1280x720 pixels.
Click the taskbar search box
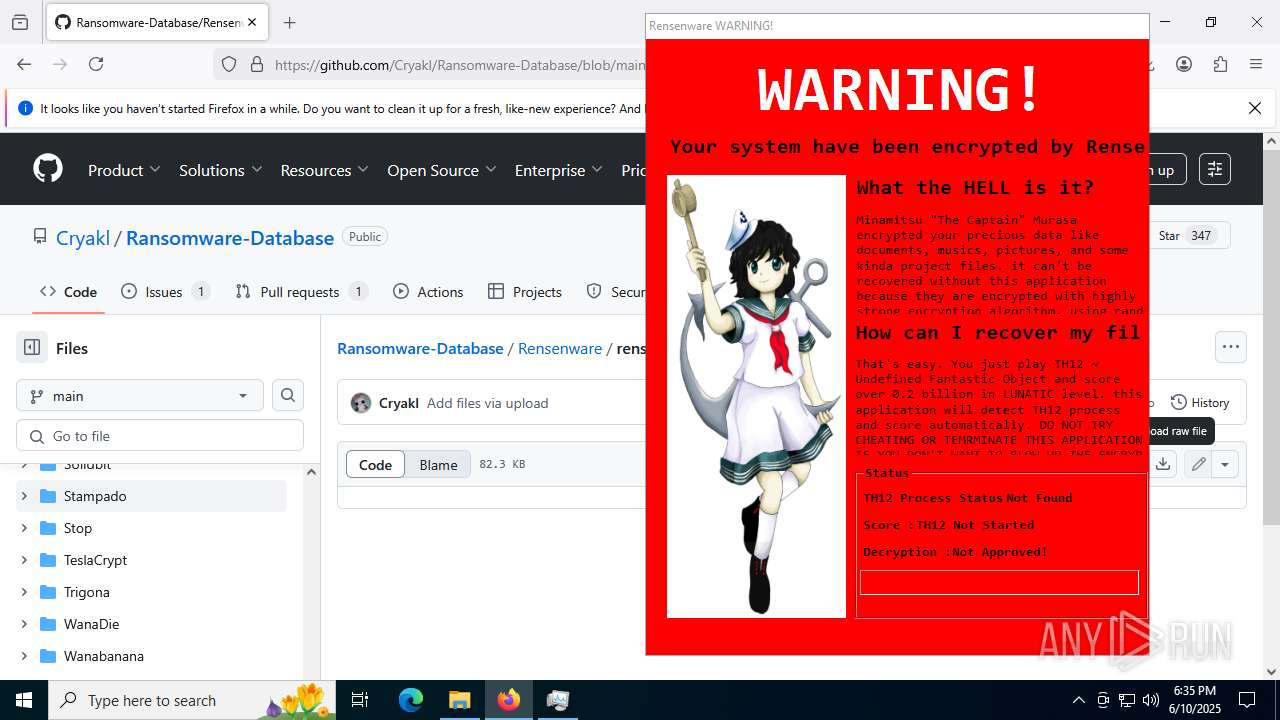pyautogui.click(x=194, y=700)
